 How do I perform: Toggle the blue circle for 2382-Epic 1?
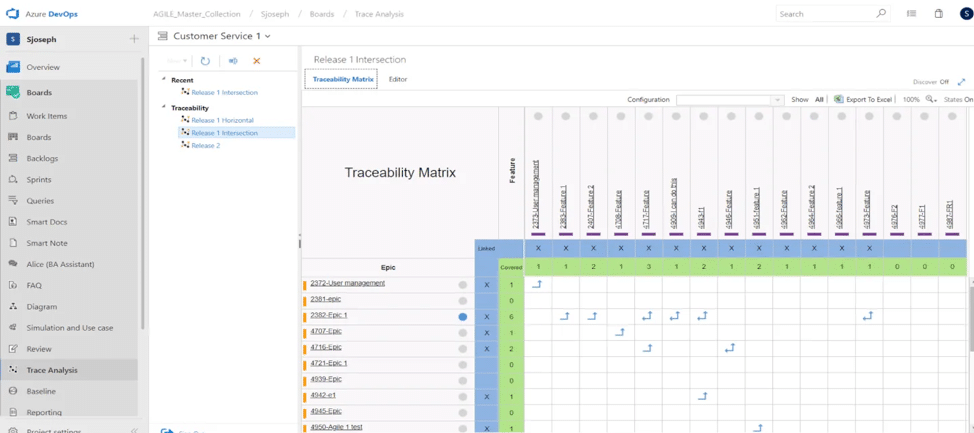462,317
